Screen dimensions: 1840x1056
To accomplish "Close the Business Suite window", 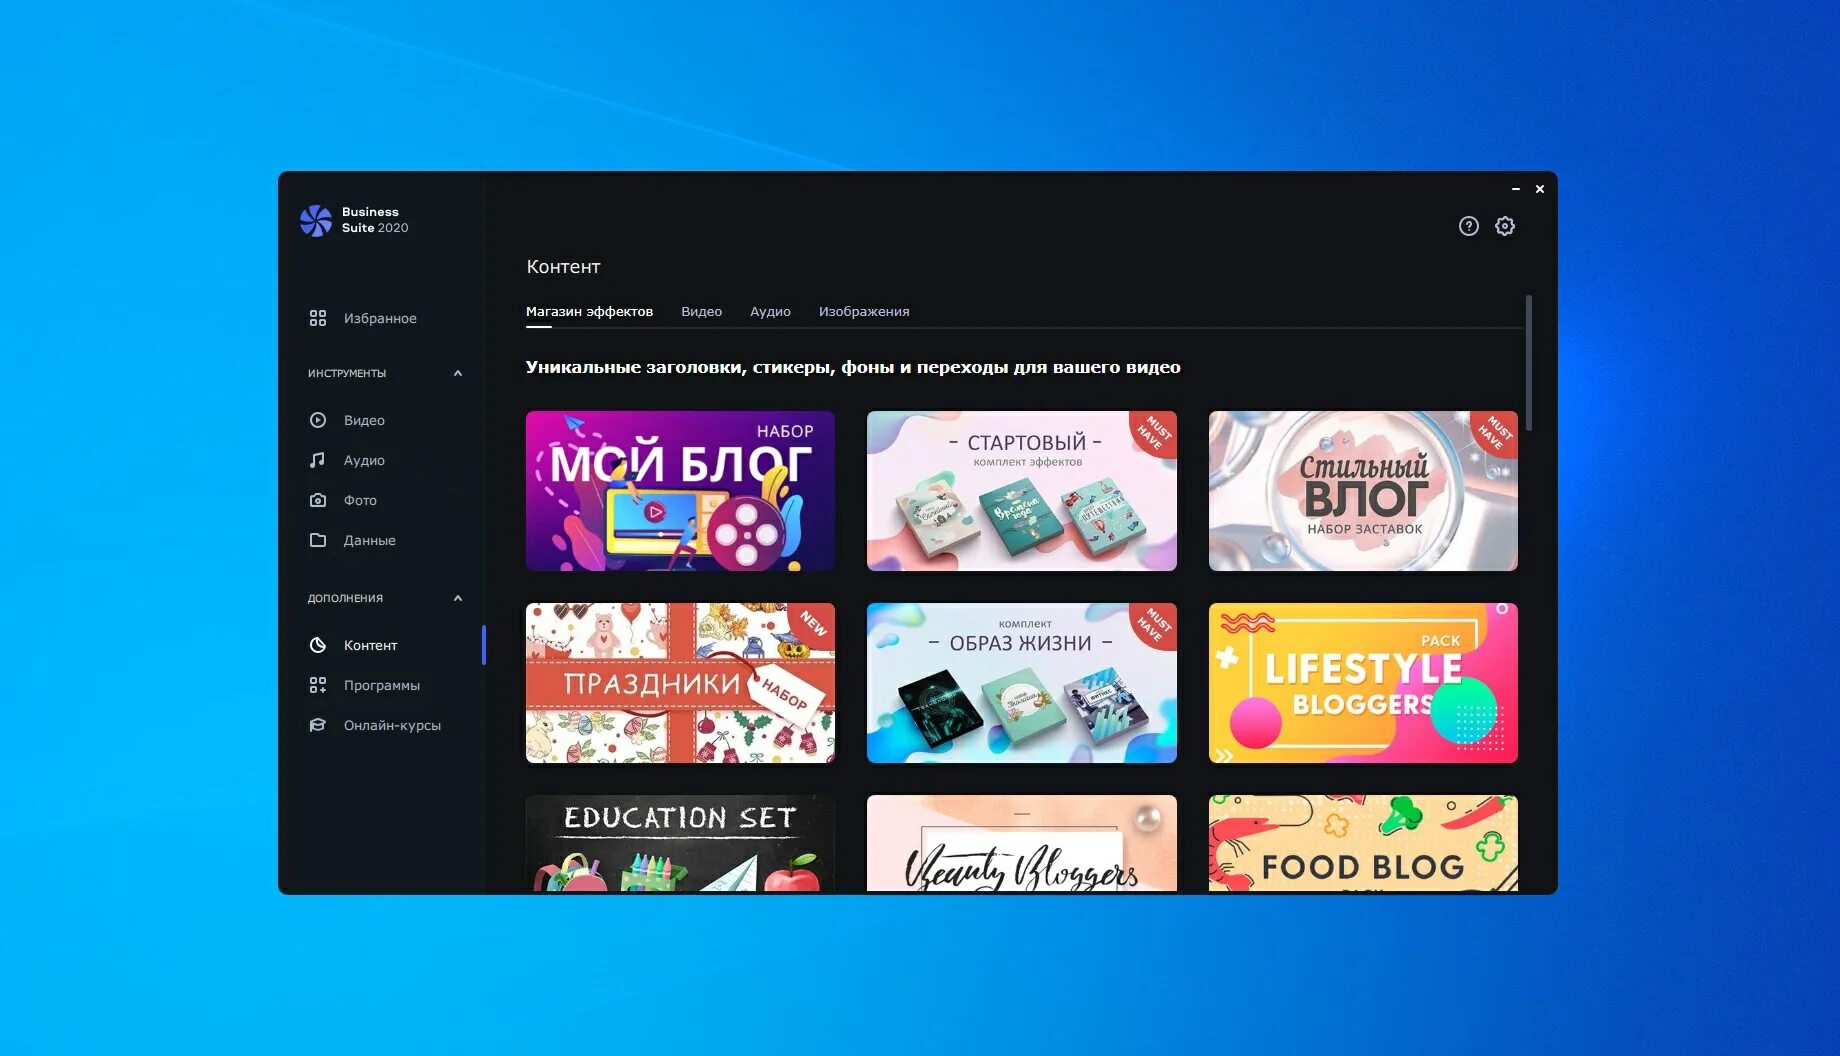I will click(1540, 189).
